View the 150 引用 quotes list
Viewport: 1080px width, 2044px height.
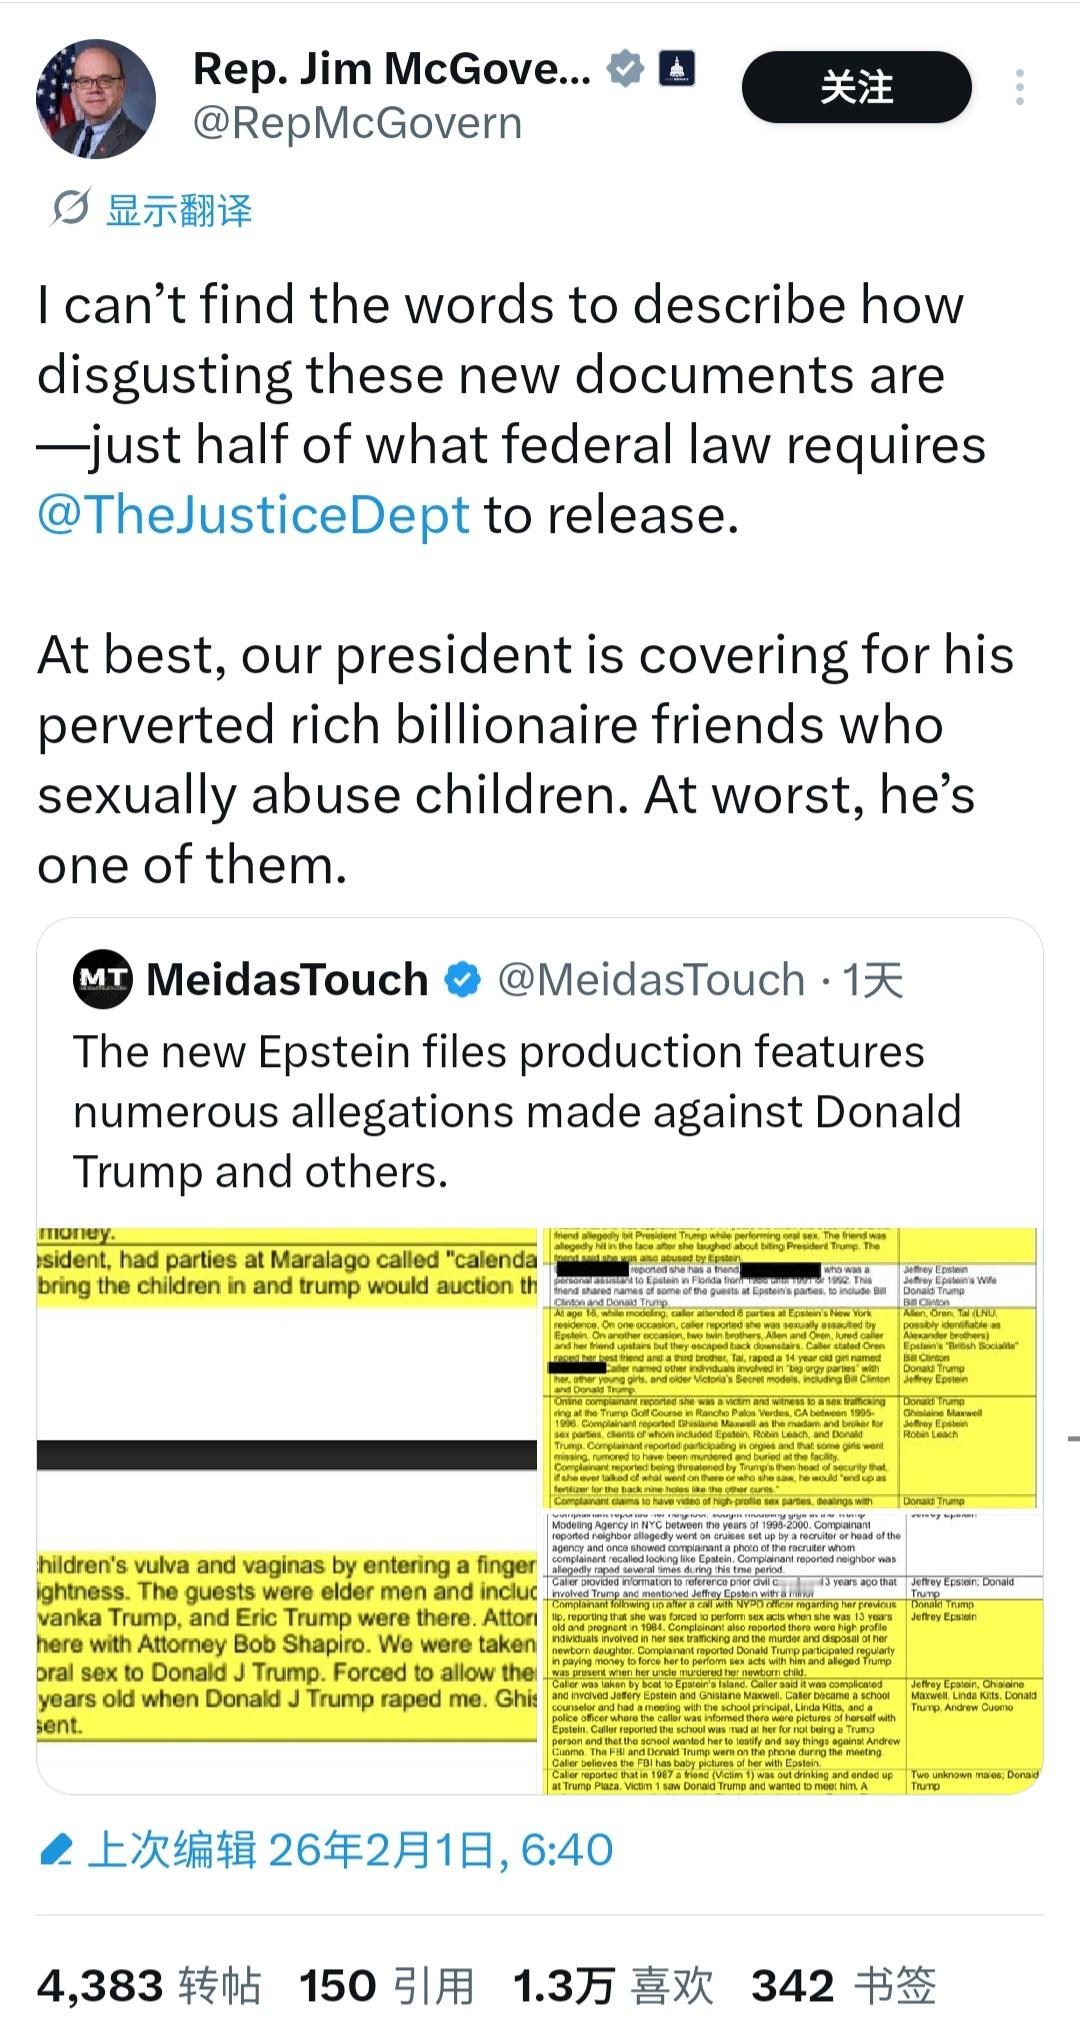point(386,1986)
